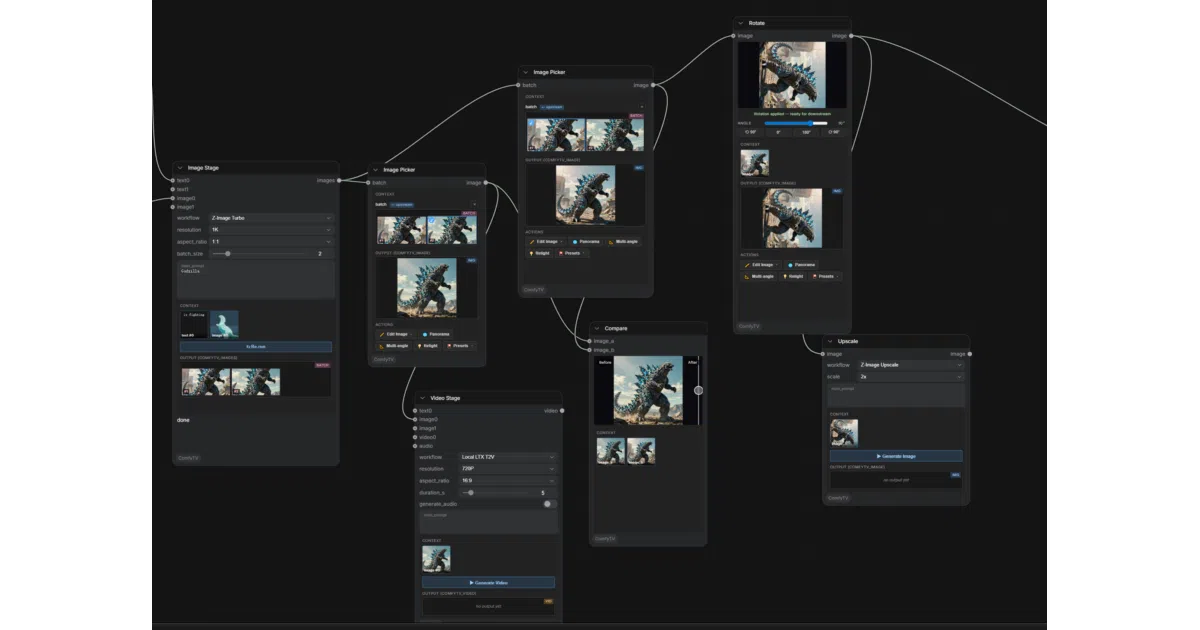Collapse the Image Stage node chevron
1200x630 pixels.
coord(181,168)
